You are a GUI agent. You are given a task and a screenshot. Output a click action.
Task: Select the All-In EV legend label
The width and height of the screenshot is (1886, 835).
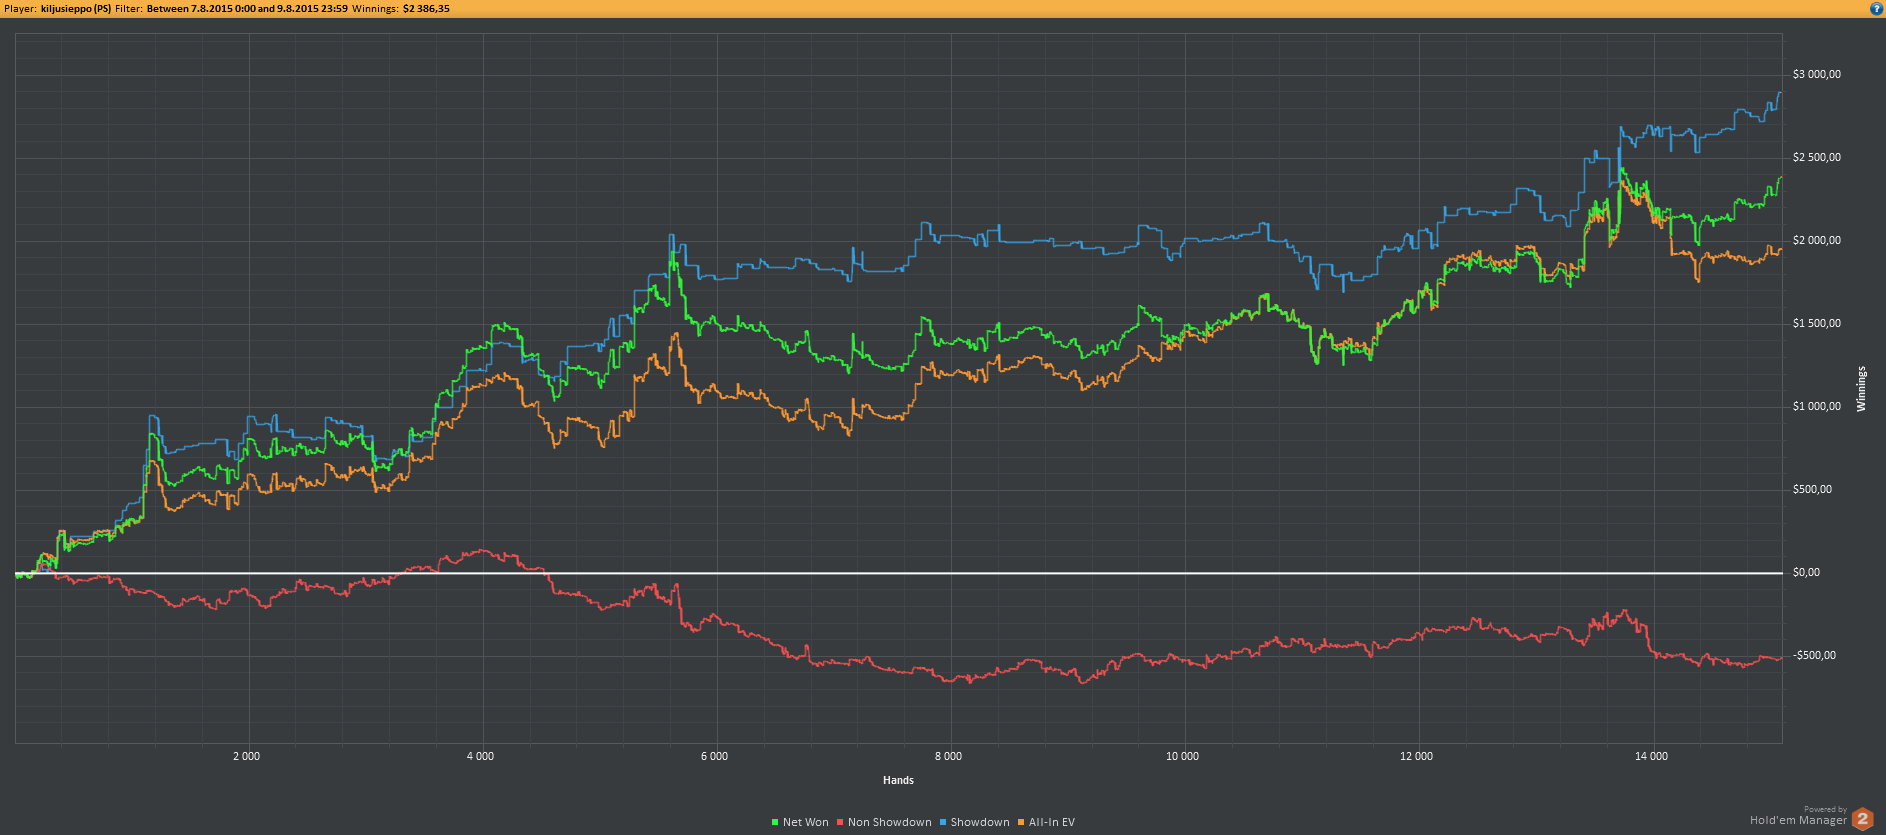[x=1052, y=823]
